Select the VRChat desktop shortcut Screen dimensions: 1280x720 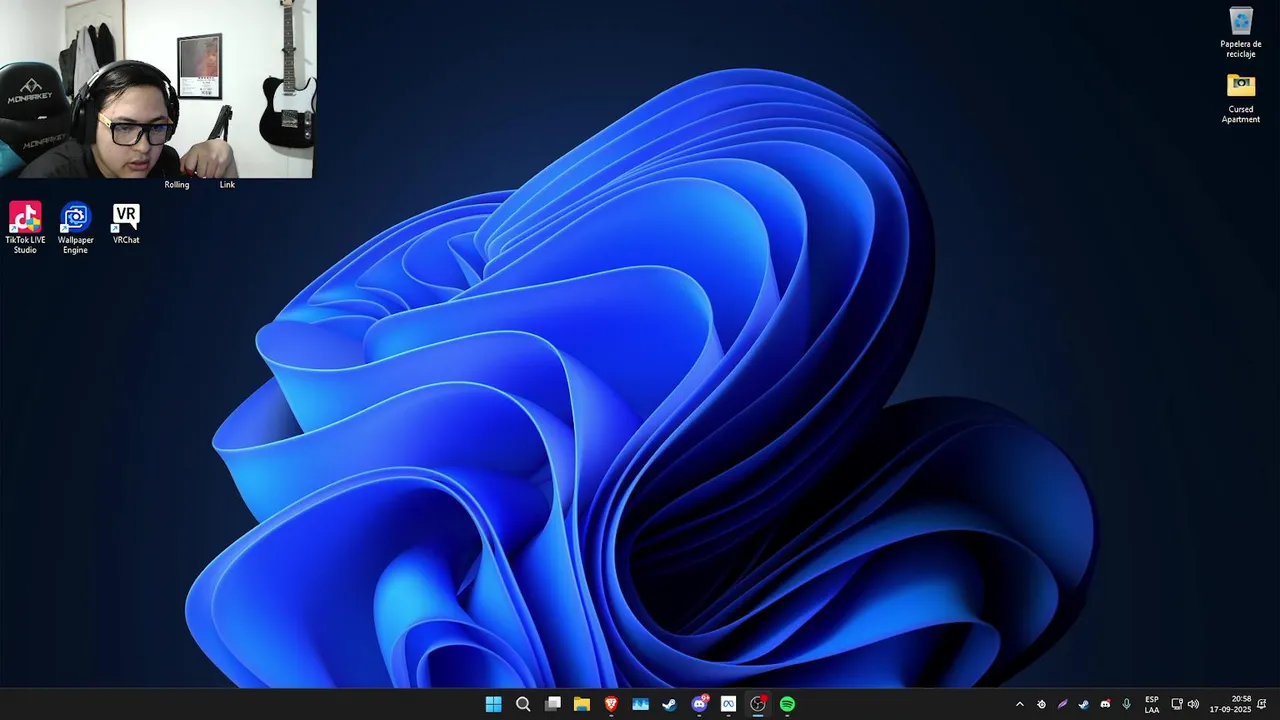pos(126,224)
